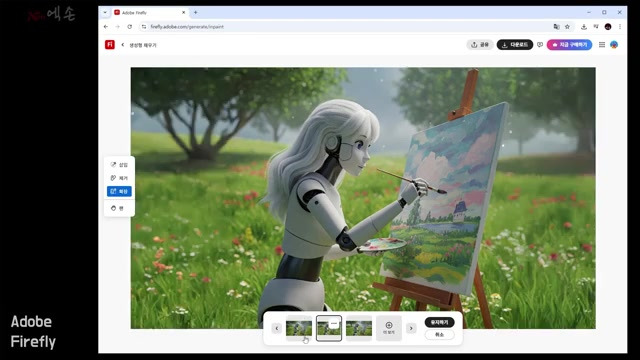Click the Keep (유지하기) button
The height and width of the screenshot is (360, 640).
pos(440,322)
